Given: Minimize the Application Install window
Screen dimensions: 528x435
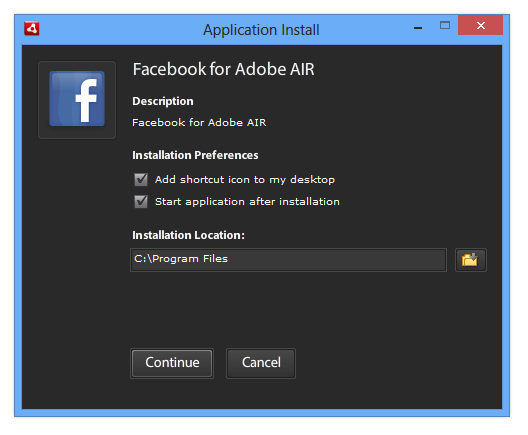Looking at the screenshot, I should (418, 26).
